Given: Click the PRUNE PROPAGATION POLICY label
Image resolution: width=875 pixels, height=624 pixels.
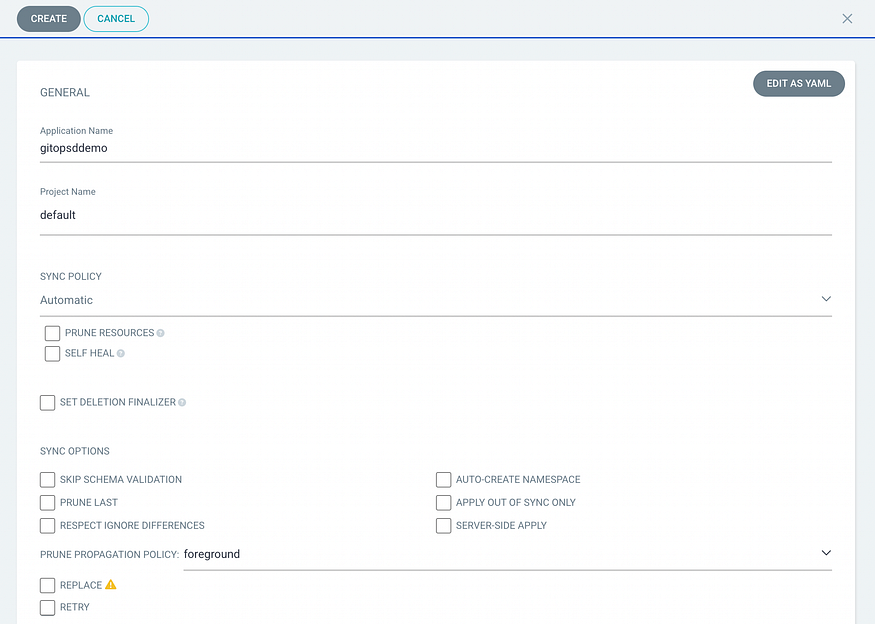Looking at the screenshot, I should 109,554.
